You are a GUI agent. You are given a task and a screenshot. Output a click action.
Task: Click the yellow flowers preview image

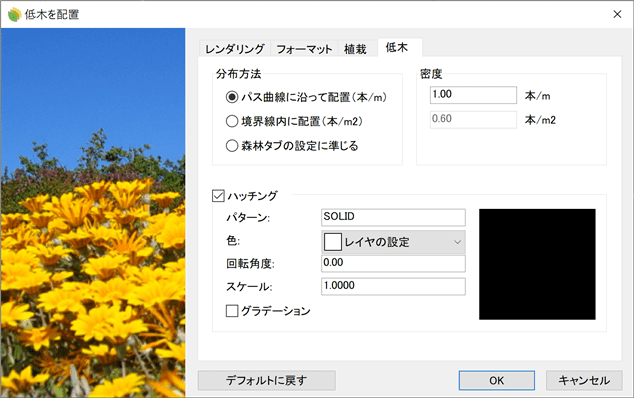click(x=93, y=213)
